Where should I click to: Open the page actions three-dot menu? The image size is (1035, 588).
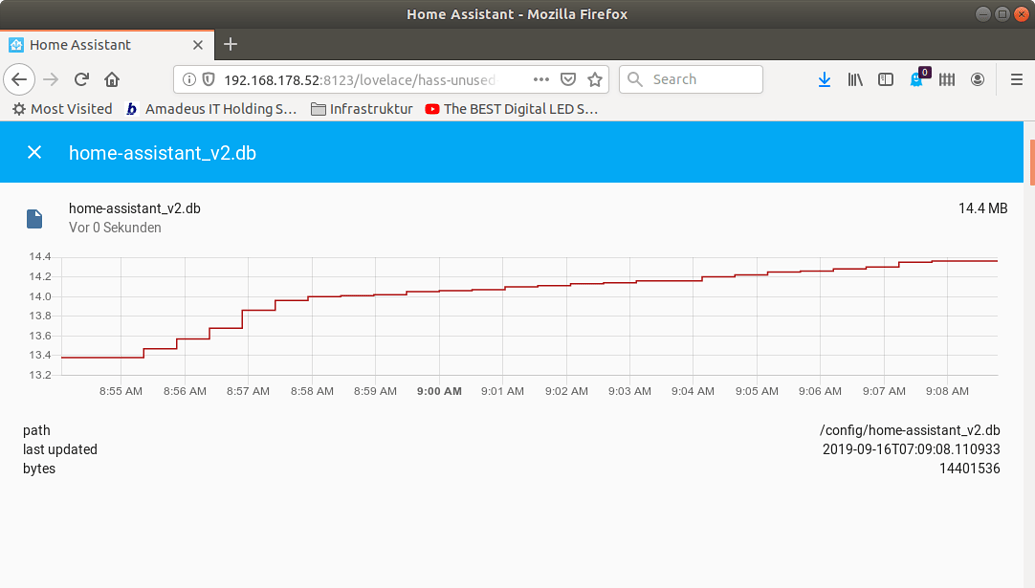pos(541,79)
